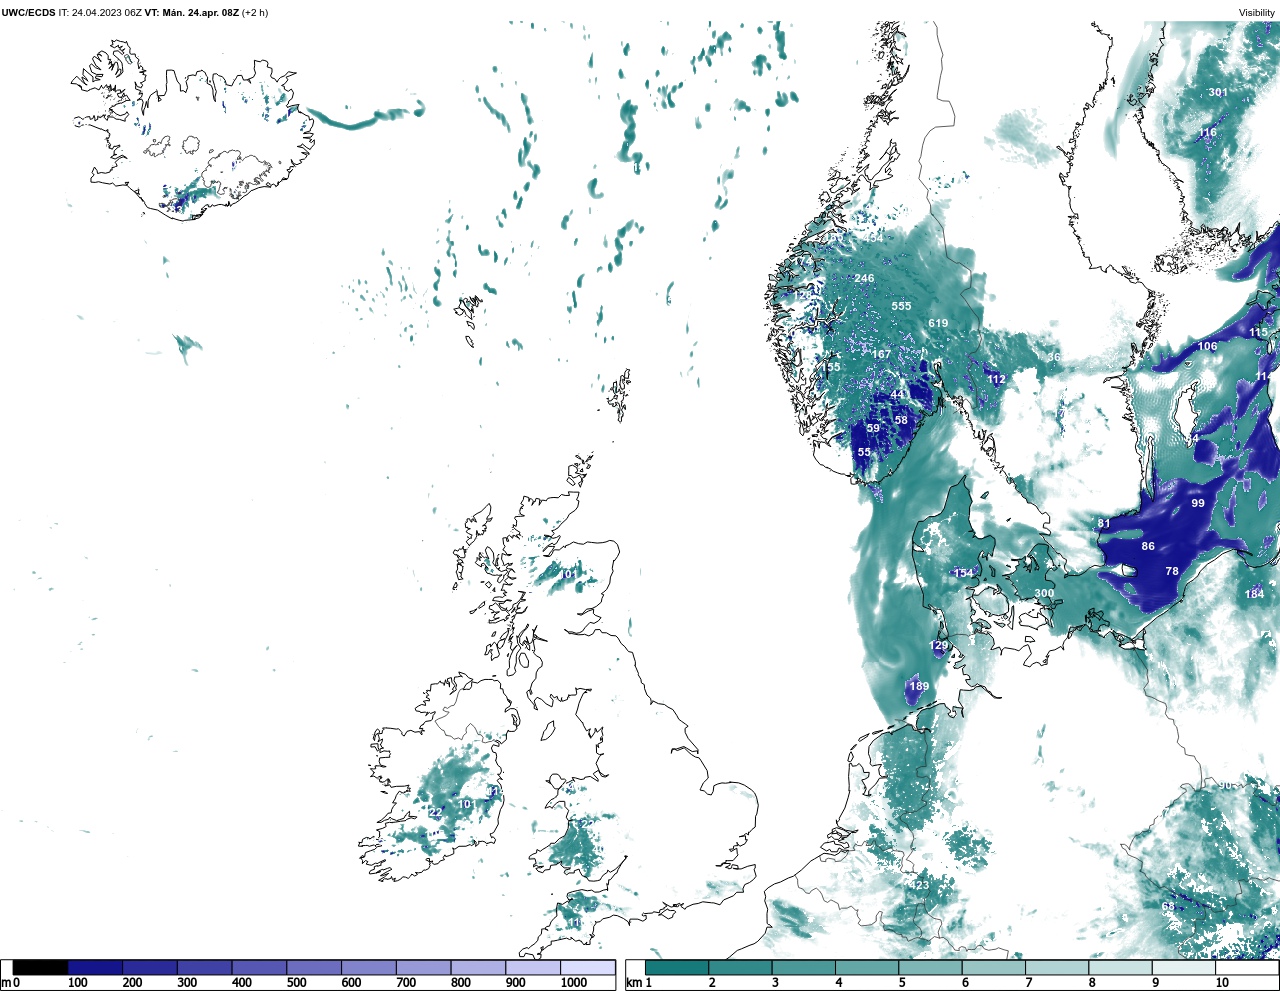The width and height of the screenshot is (1280, 991).
Task: Click the '86' value over the Baltic Sea
Action: 1148,547
